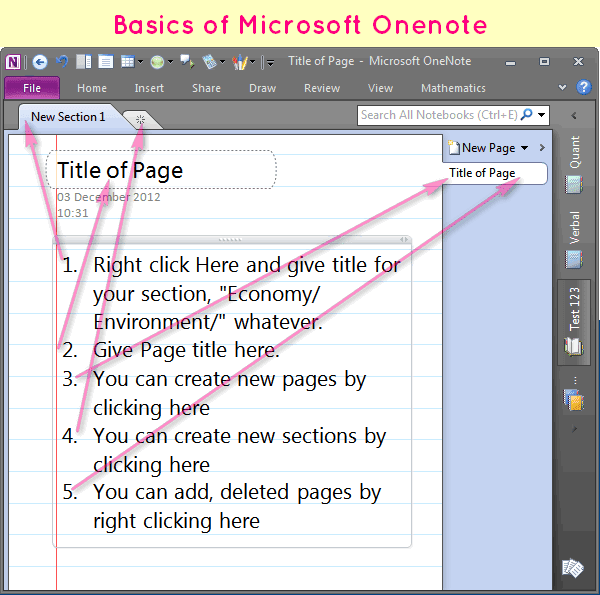Switch to Full Page View icon
Screen dimensions: 600x595
105,62
